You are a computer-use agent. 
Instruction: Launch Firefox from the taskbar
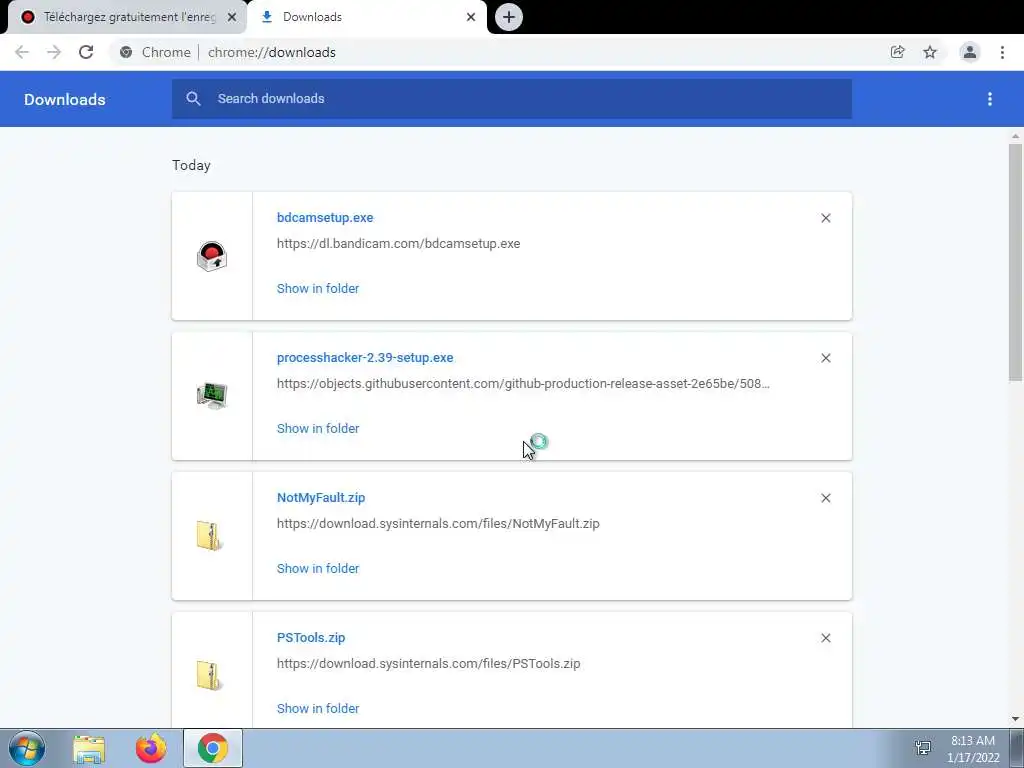(x=151, y=748)
